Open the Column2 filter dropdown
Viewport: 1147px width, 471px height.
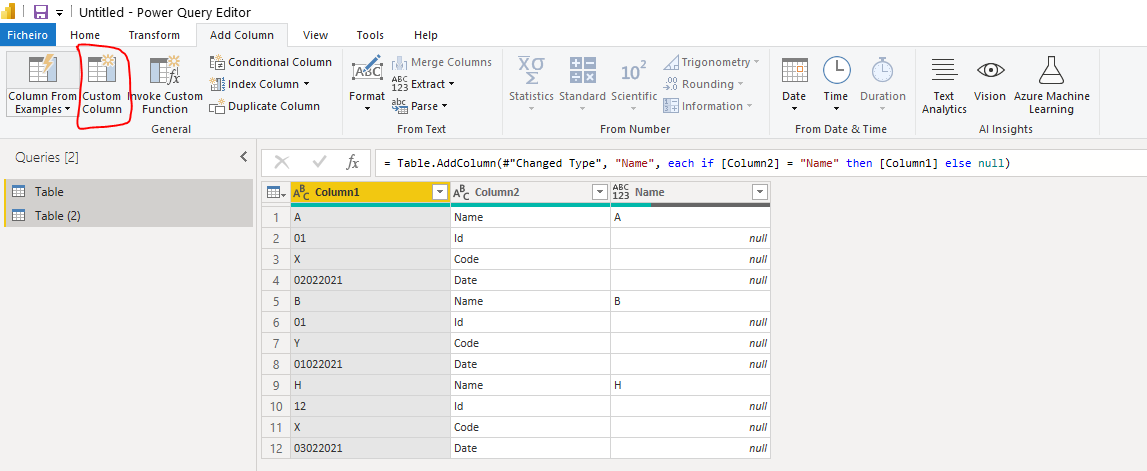tap(600, 192)
